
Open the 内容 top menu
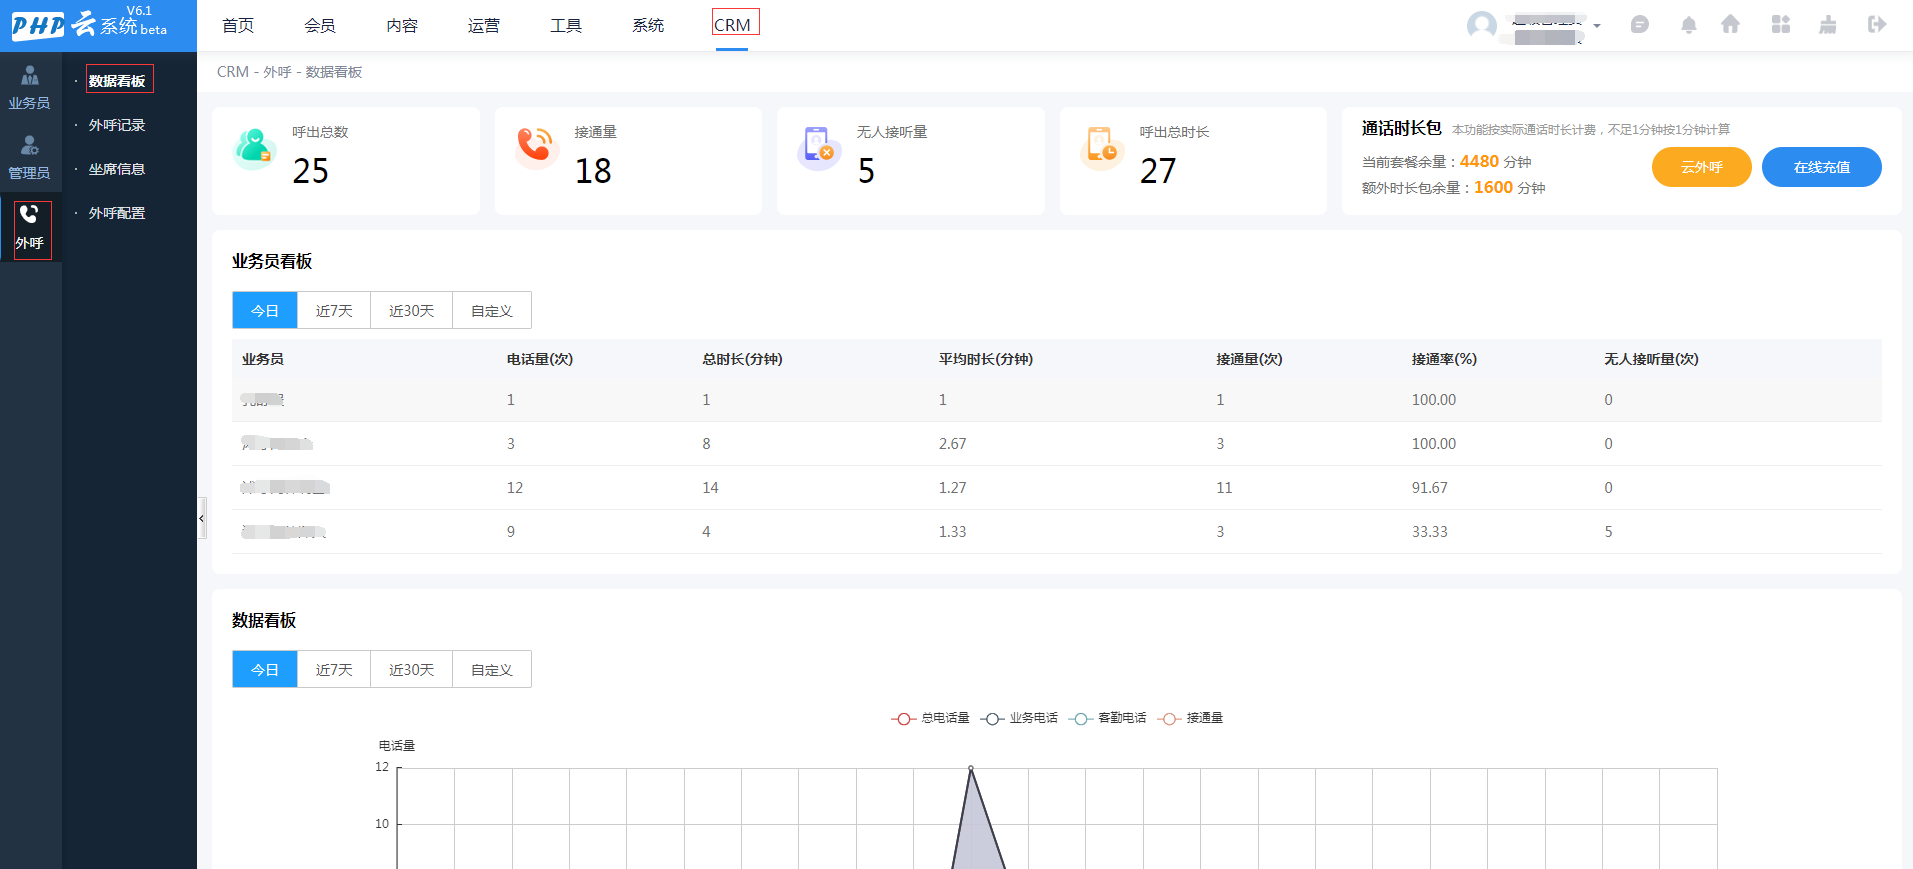(402, 25)
